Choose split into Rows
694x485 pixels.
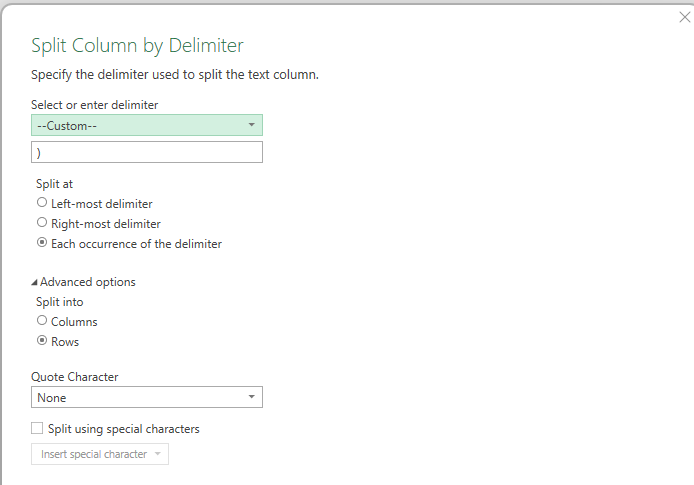click(42, 340)
